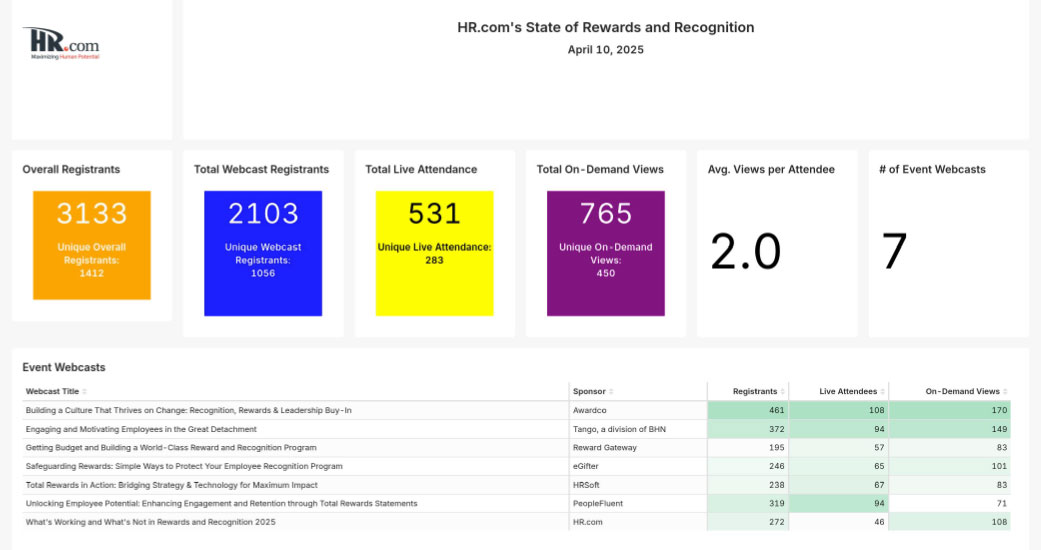Click the HR.com logo

(x=61, y=43)
